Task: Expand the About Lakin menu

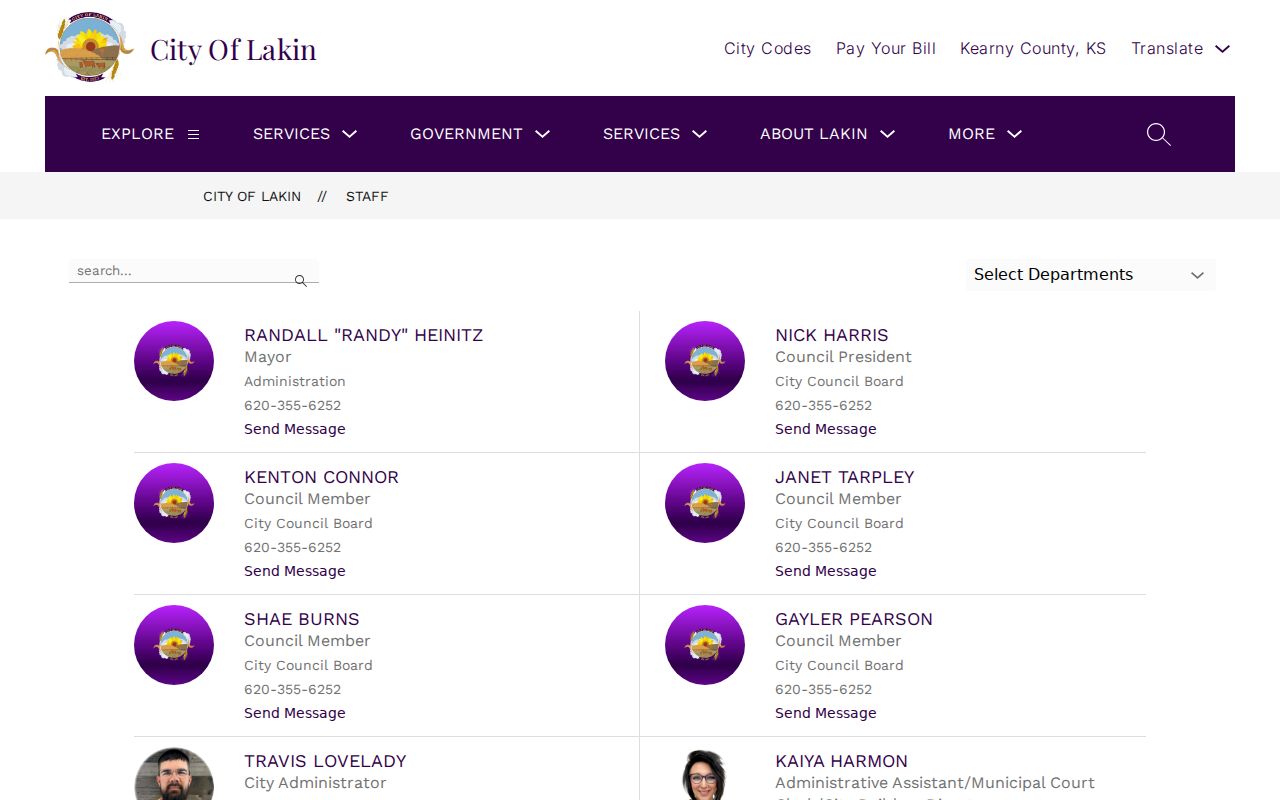Action: click(827, 134)
